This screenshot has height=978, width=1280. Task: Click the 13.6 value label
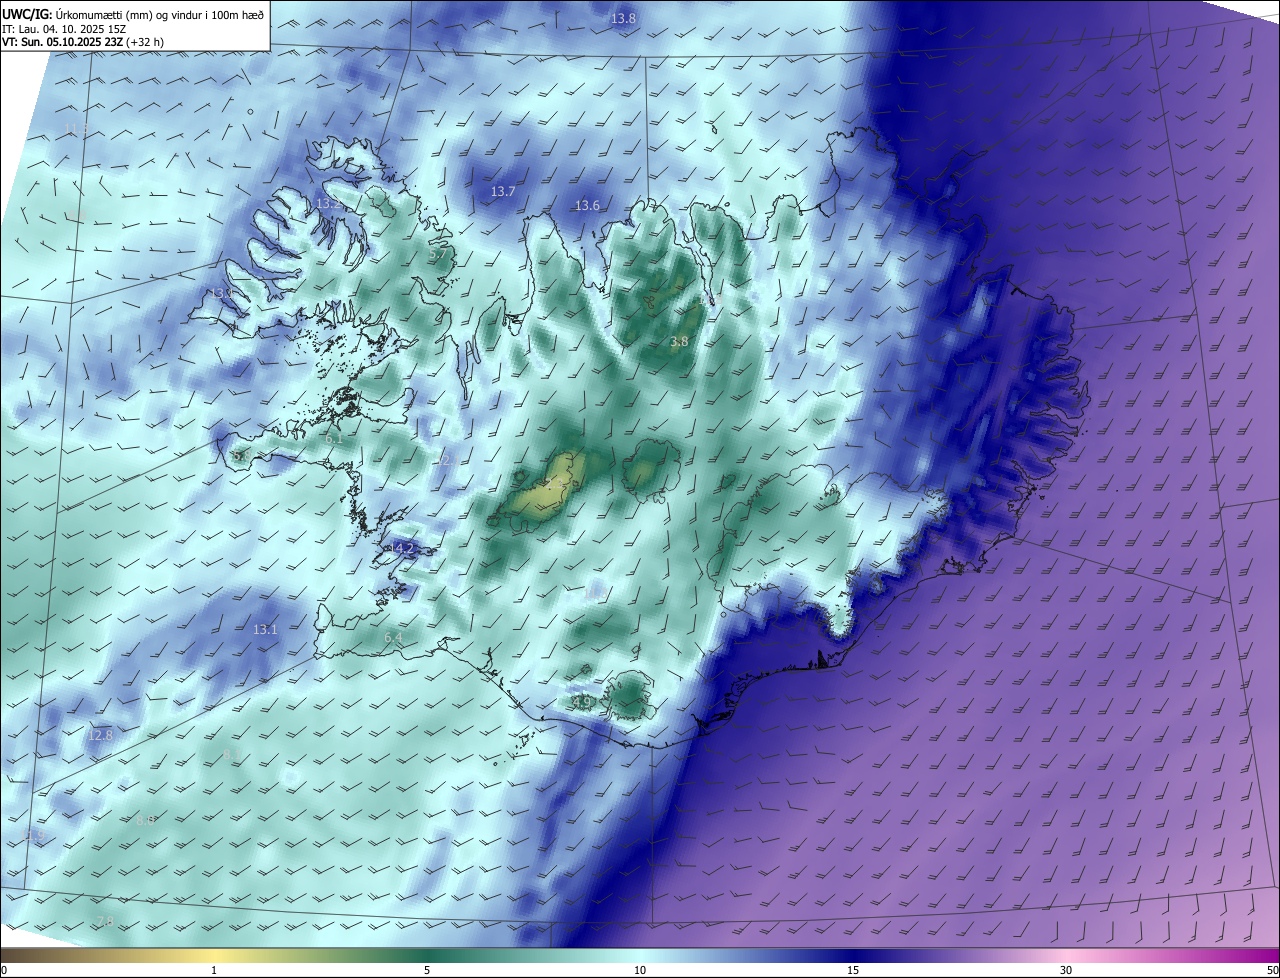click(x=587, y=206)
